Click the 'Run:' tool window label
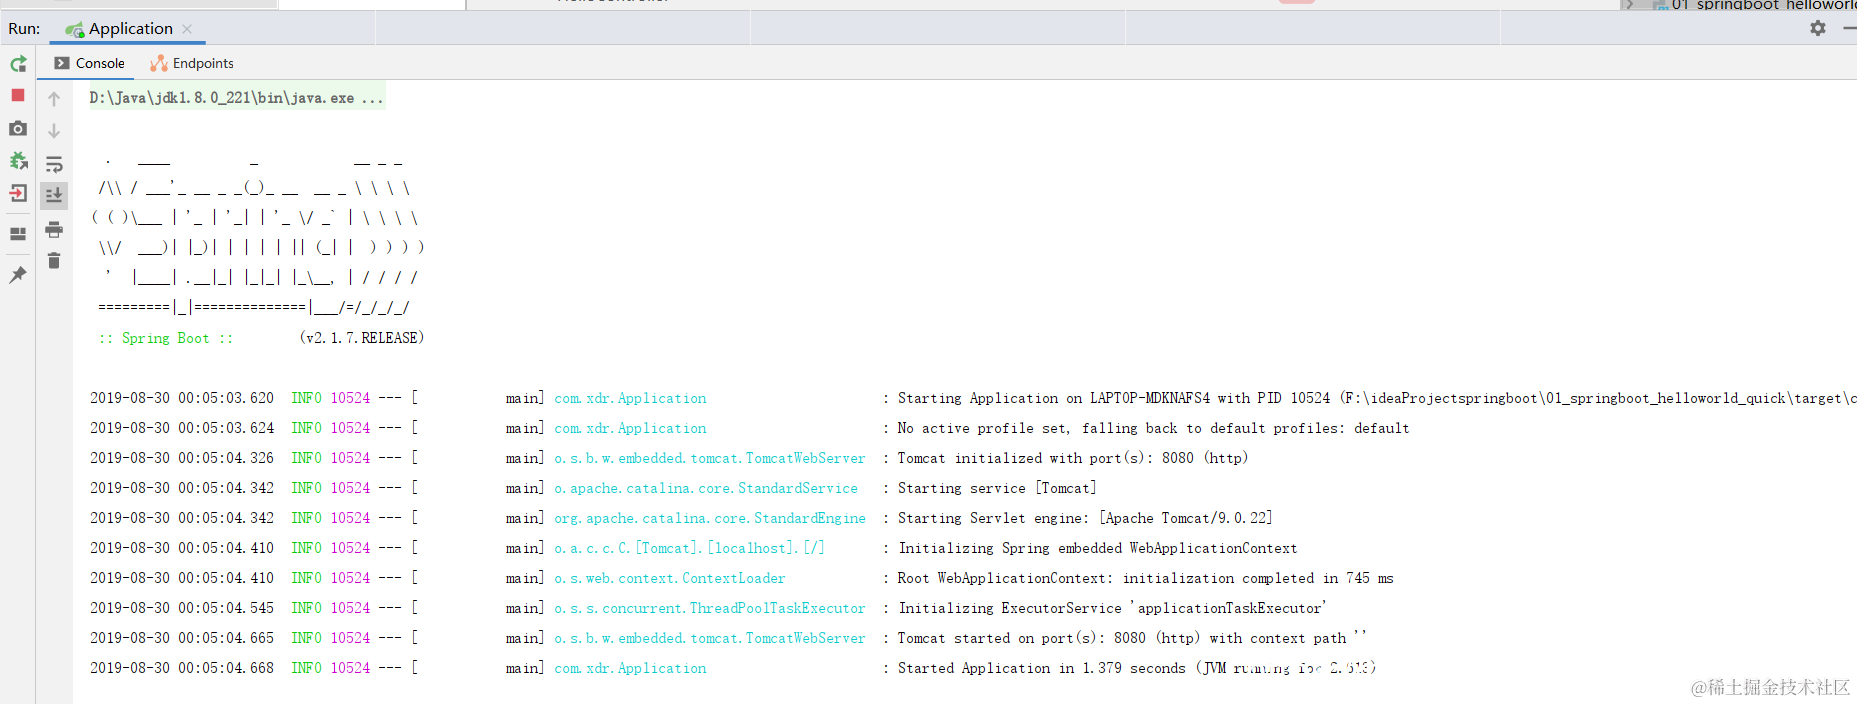This screenshot has width=1857, height=704. click(24, 29)
